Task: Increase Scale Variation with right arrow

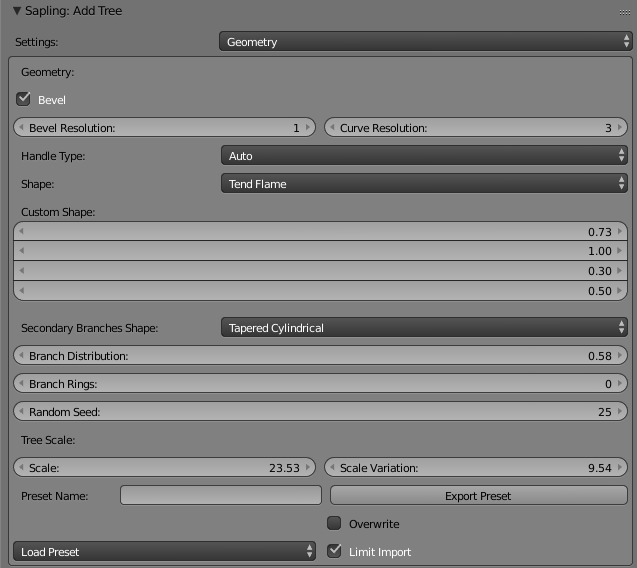Action: coord(620,467)
